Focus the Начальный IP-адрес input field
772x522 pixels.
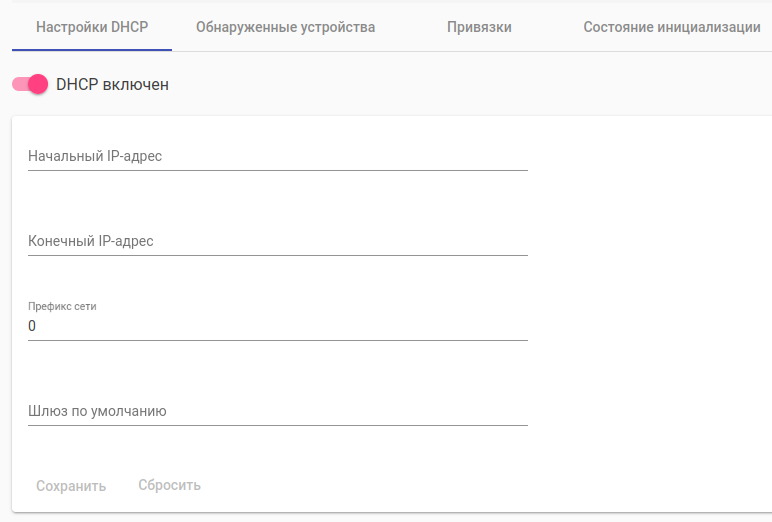pos(277,157)
